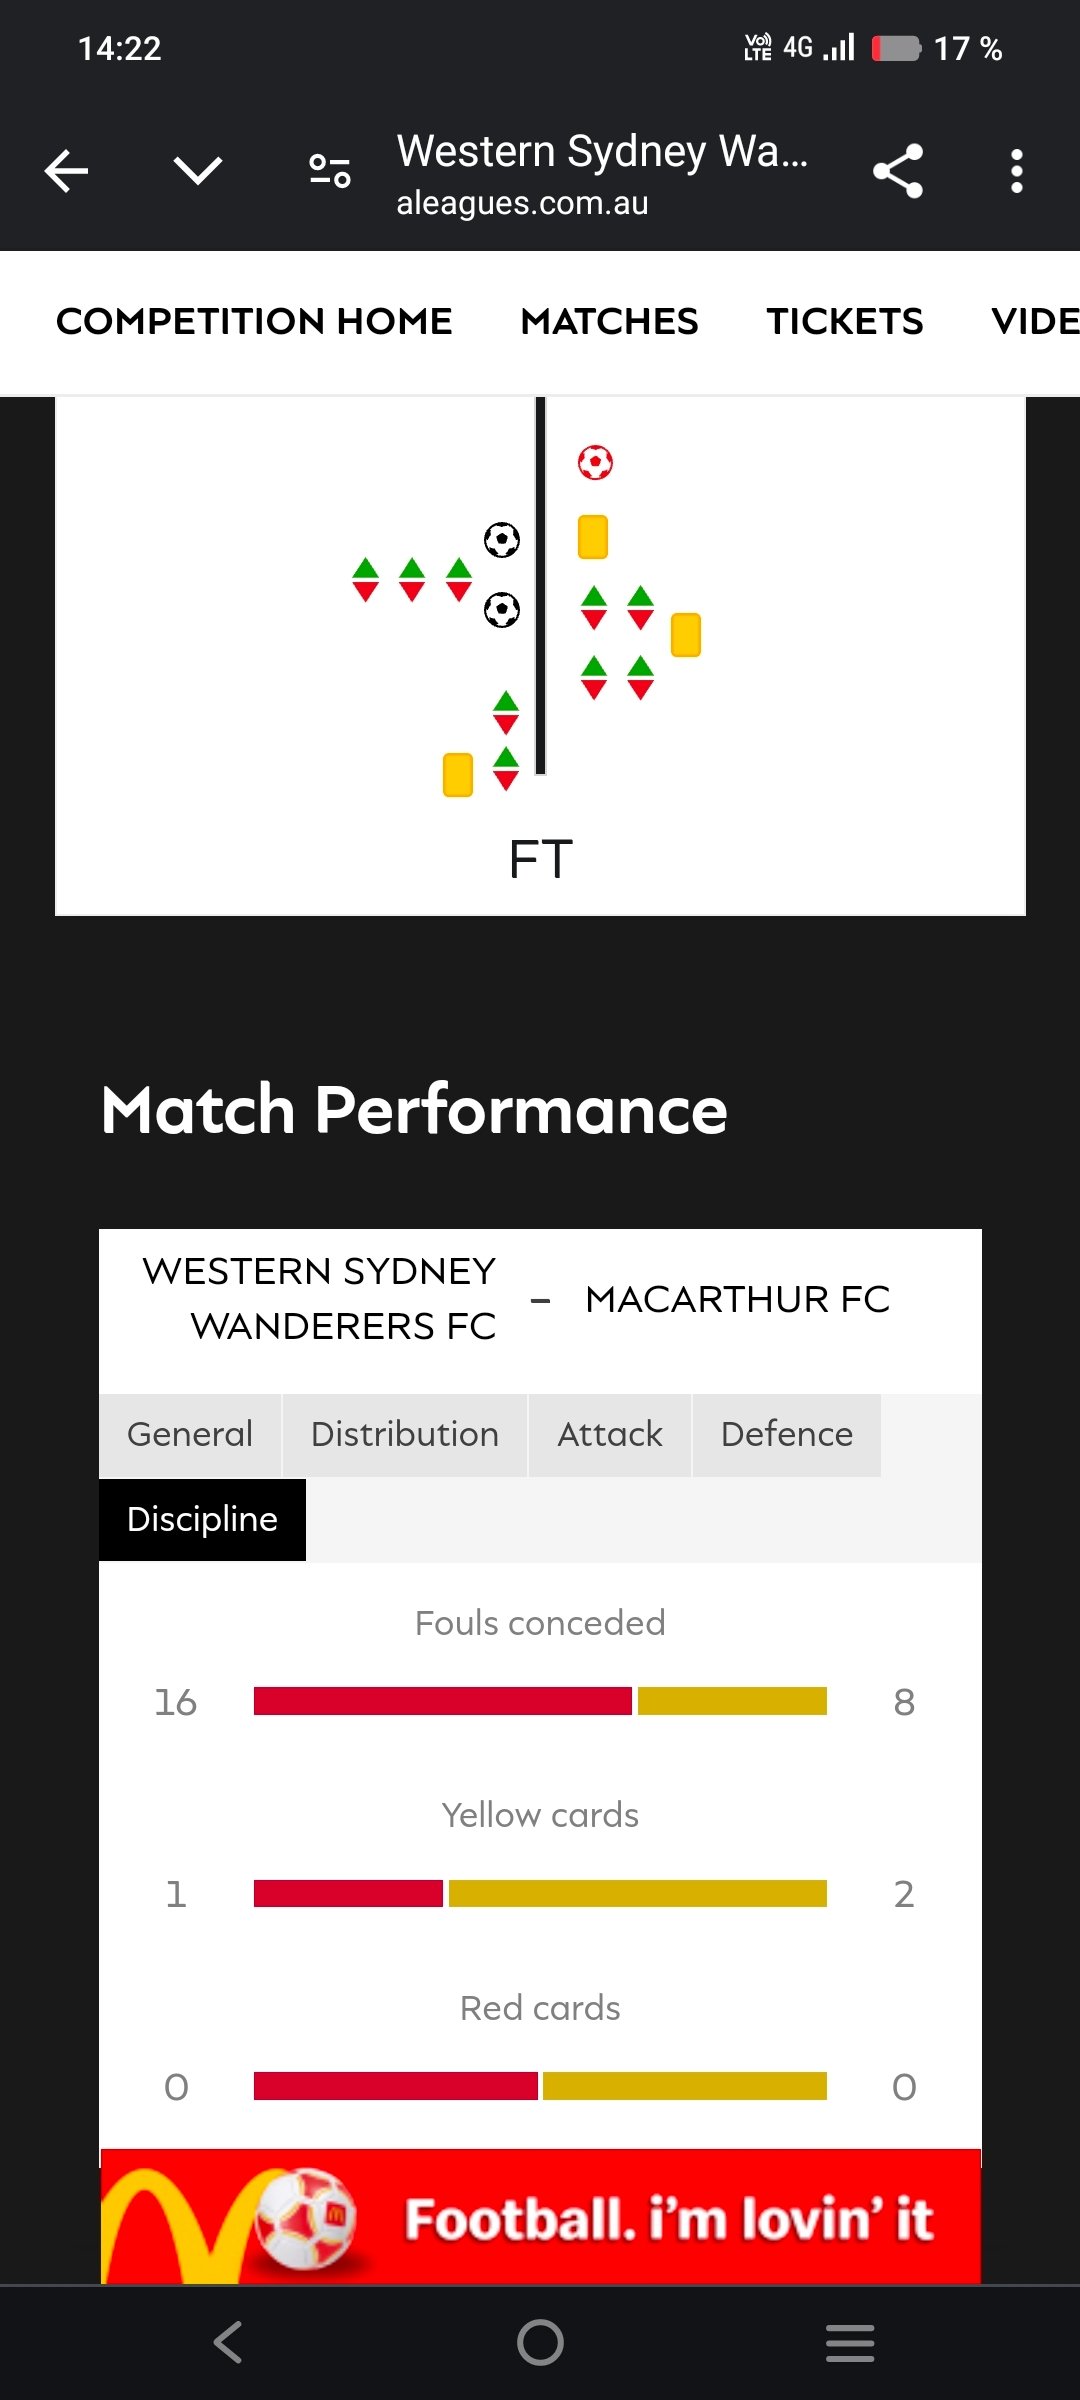Tap the McDonald's football ad banner
This screenshot has width=1080, height=2400.
[540, 2218]
